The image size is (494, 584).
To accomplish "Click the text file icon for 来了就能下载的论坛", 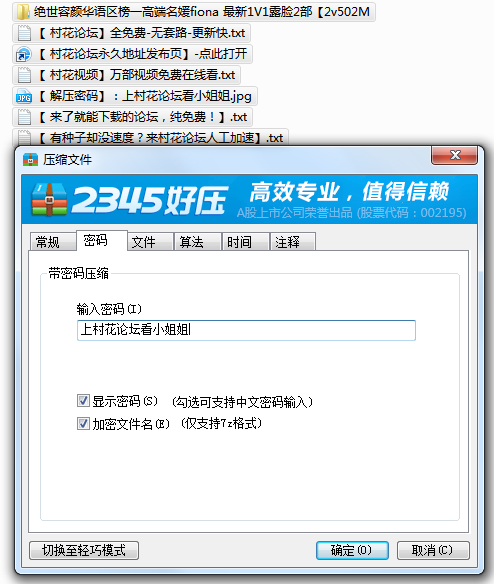I will 24,117.
